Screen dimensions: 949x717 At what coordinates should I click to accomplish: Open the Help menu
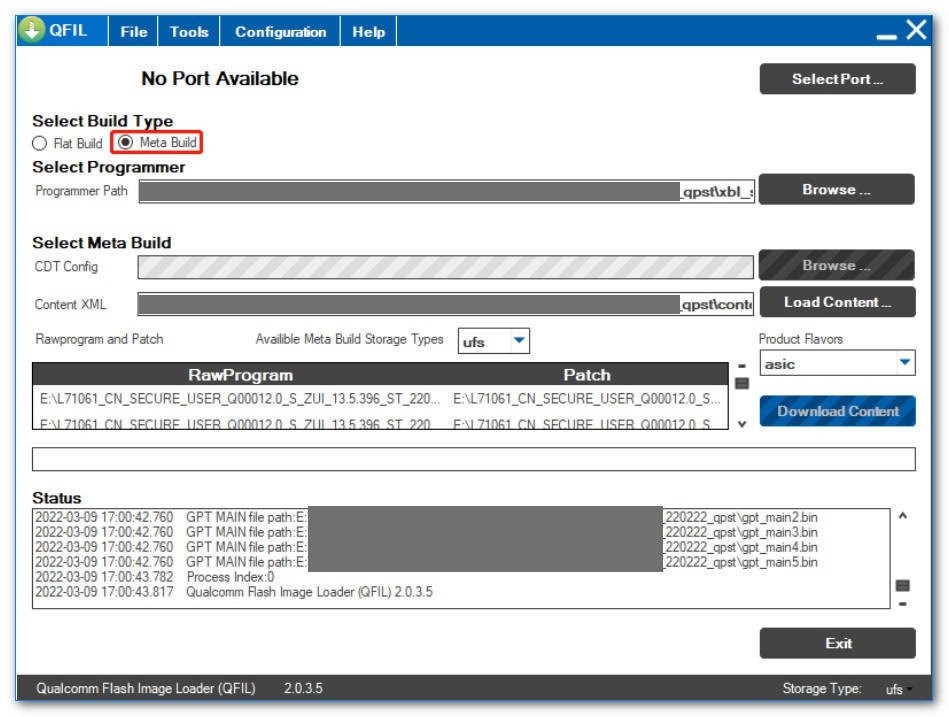[369, 31]
